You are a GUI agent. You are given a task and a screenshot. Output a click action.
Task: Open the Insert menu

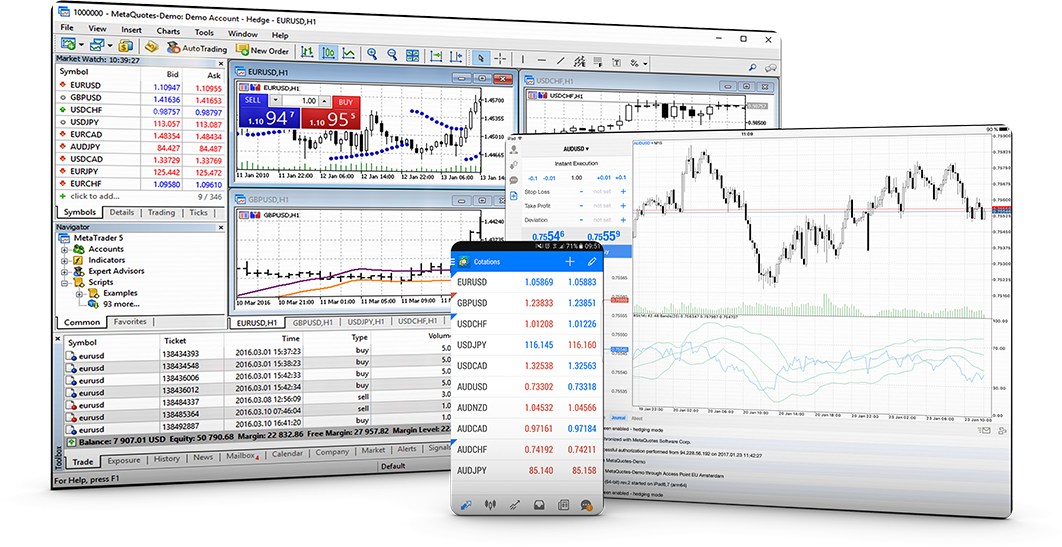[x=131, y=30]
